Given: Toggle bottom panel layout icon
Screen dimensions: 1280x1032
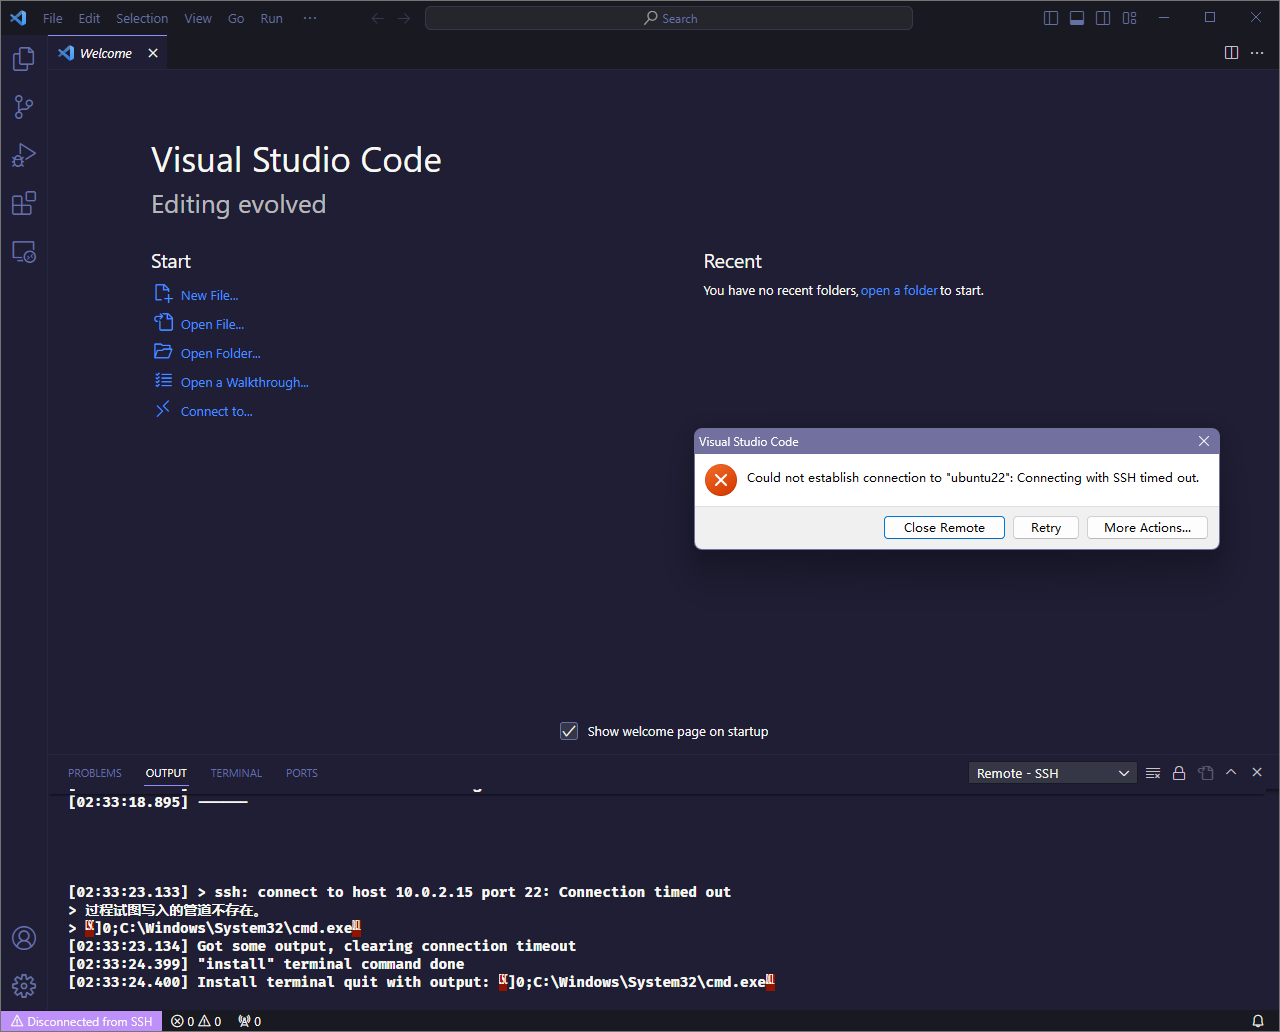Looking at the screenshot, I should pos(1077,18).
